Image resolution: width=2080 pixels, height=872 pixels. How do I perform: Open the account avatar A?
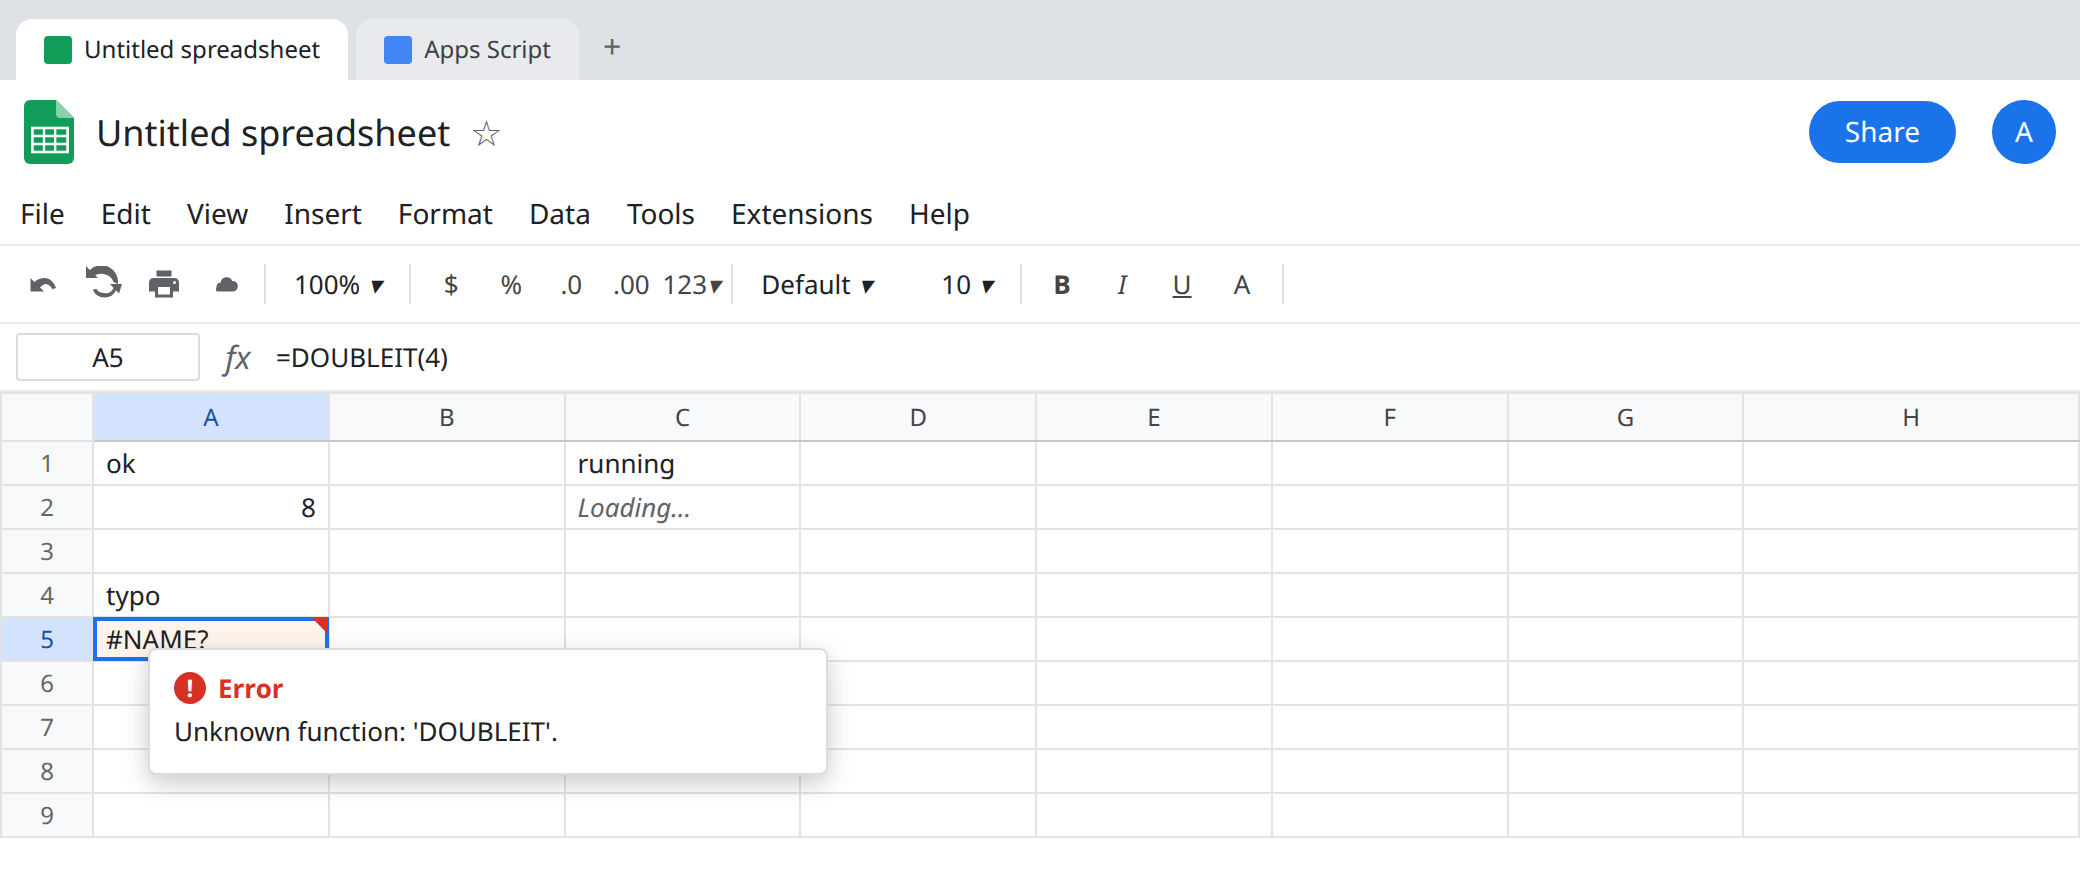2023,132
